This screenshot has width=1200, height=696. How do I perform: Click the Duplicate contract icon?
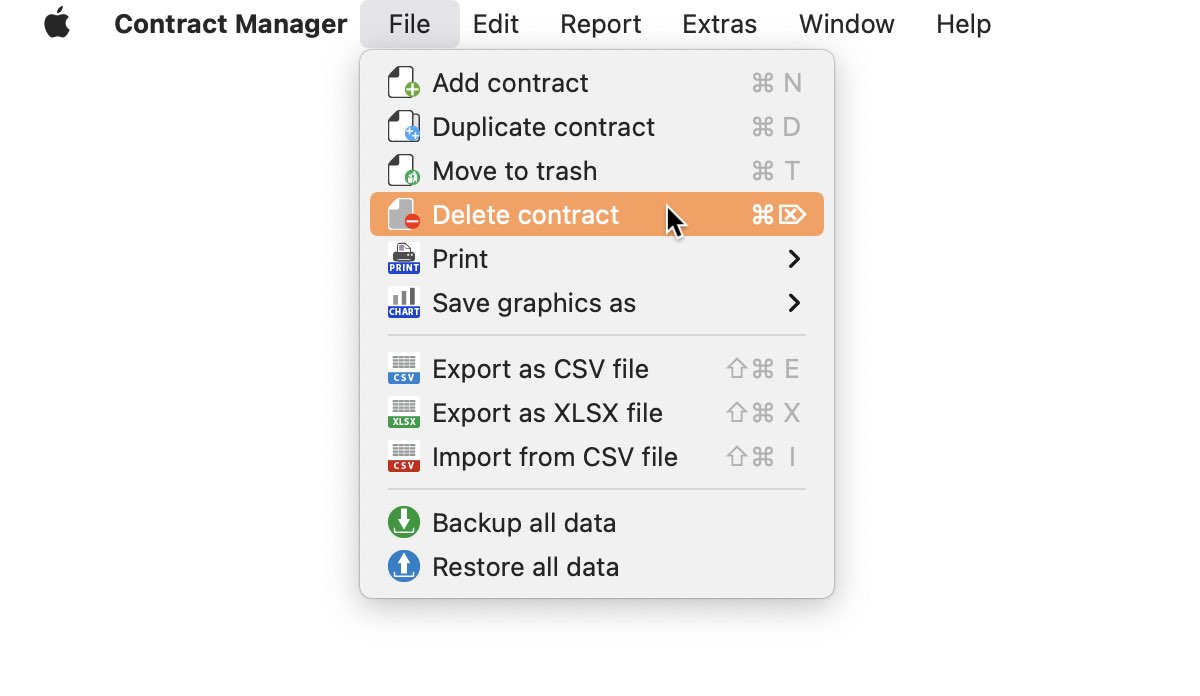[404, 127]
